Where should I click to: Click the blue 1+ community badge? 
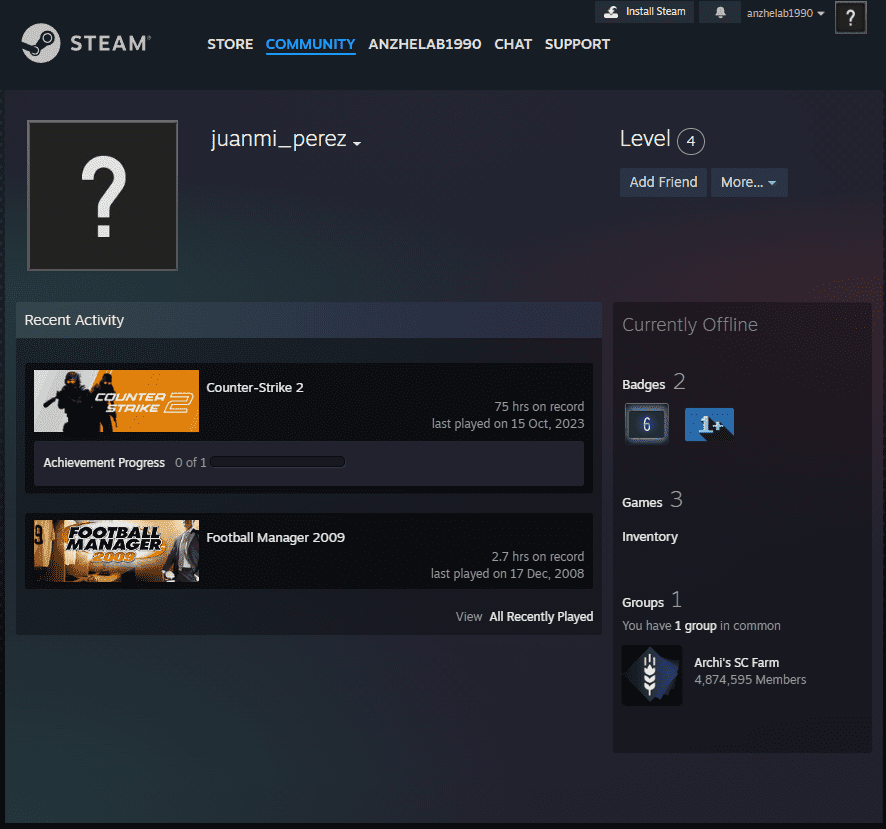[x=709, y=423]
